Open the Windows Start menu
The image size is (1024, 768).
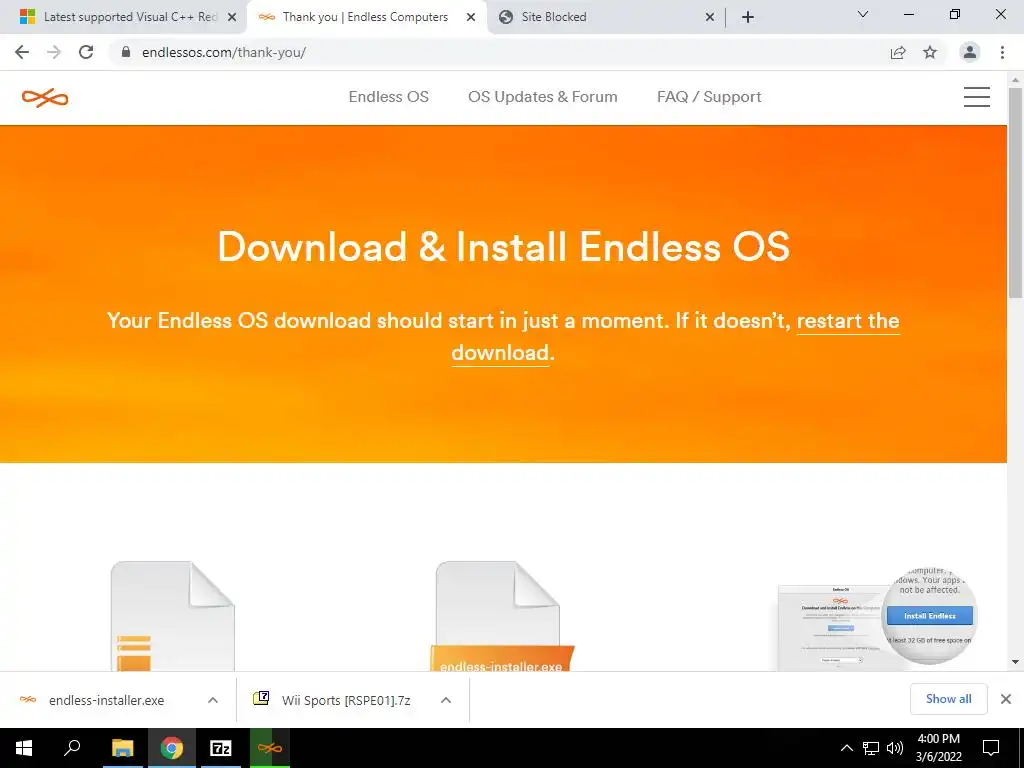click(24, 748)
